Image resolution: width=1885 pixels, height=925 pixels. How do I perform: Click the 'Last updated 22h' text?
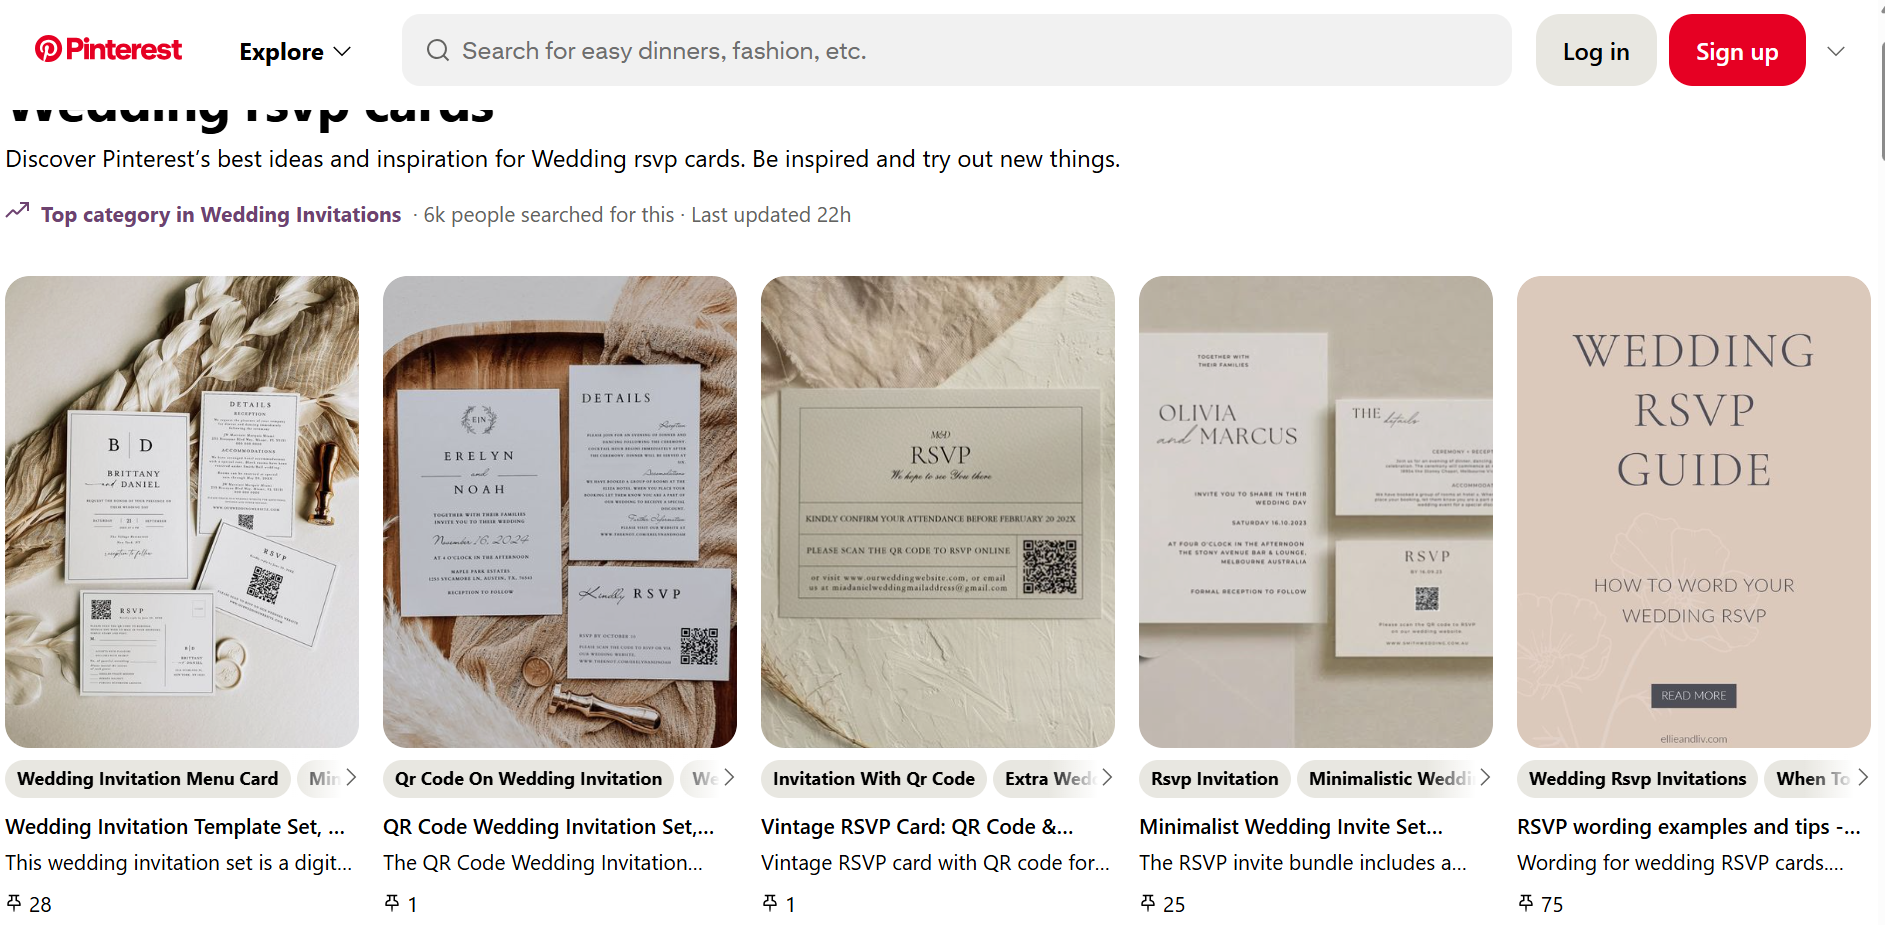click(771, 215)
